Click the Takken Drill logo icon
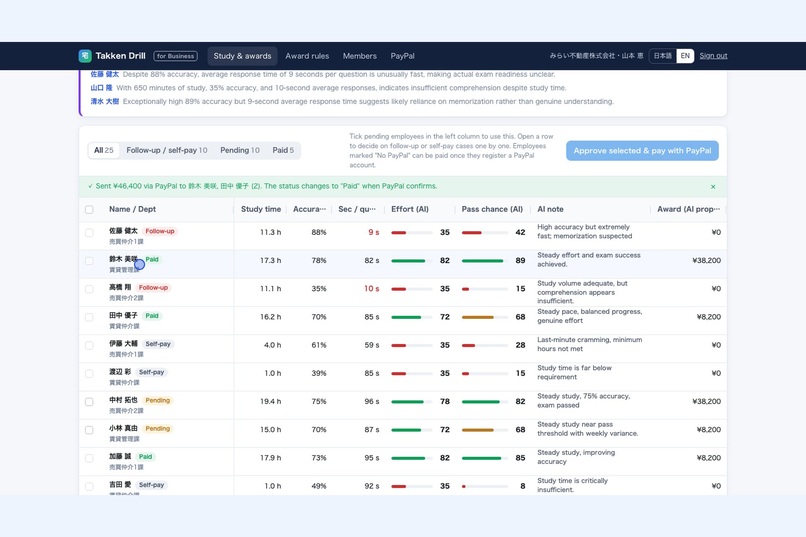The image size is (806, 537). [85, 55]
